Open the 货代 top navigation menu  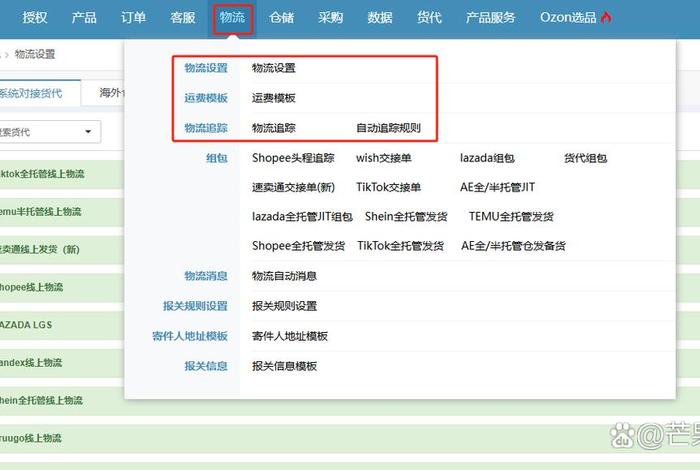[429, 17]
